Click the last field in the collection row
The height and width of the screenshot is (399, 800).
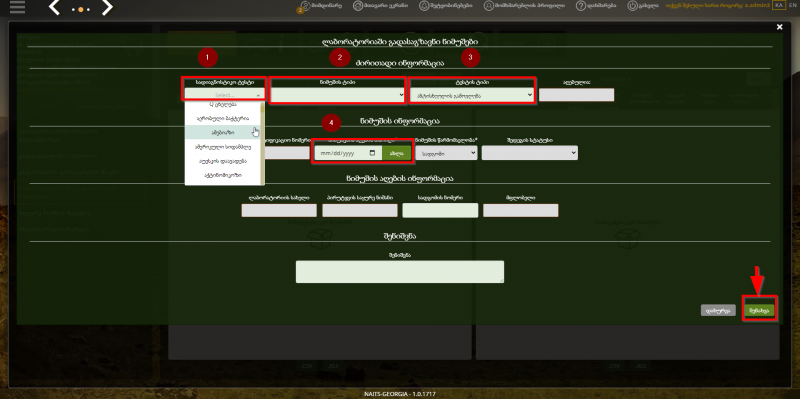coord(521,210)
